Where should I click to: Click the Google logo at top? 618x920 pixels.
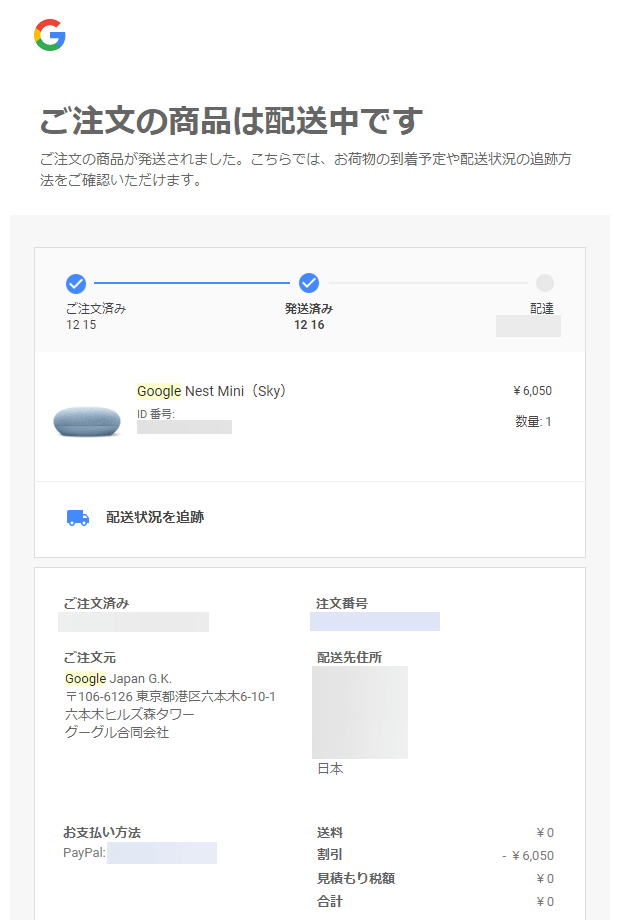pos(50,35)
